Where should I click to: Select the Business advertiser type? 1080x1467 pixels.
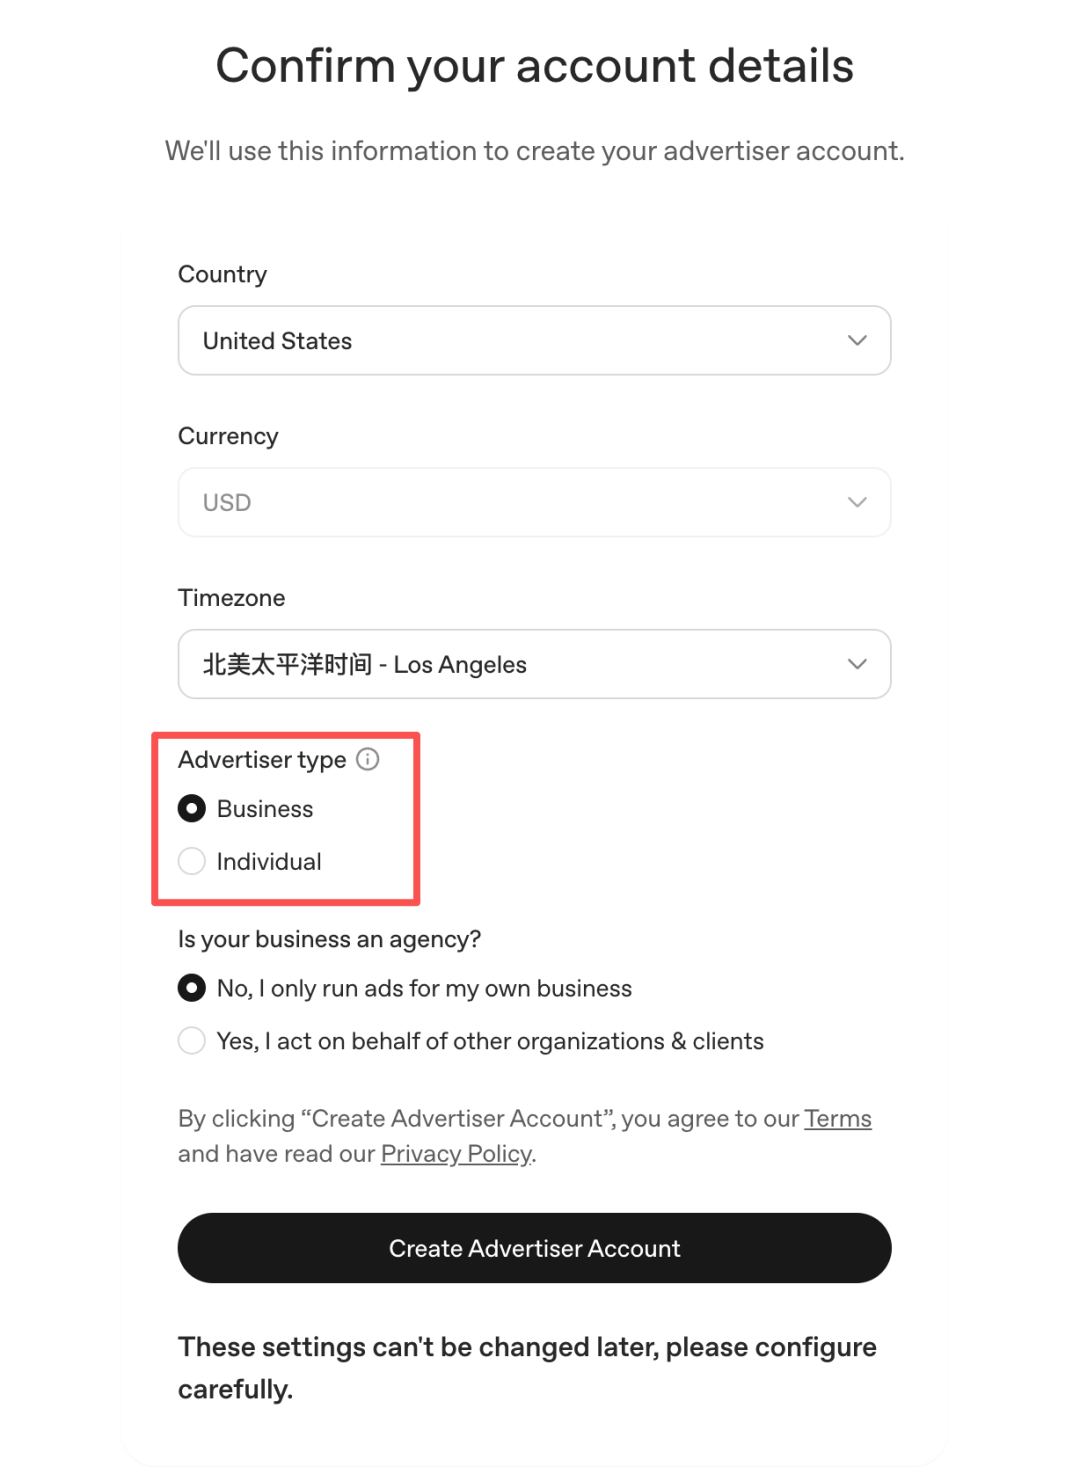(192, 808)
